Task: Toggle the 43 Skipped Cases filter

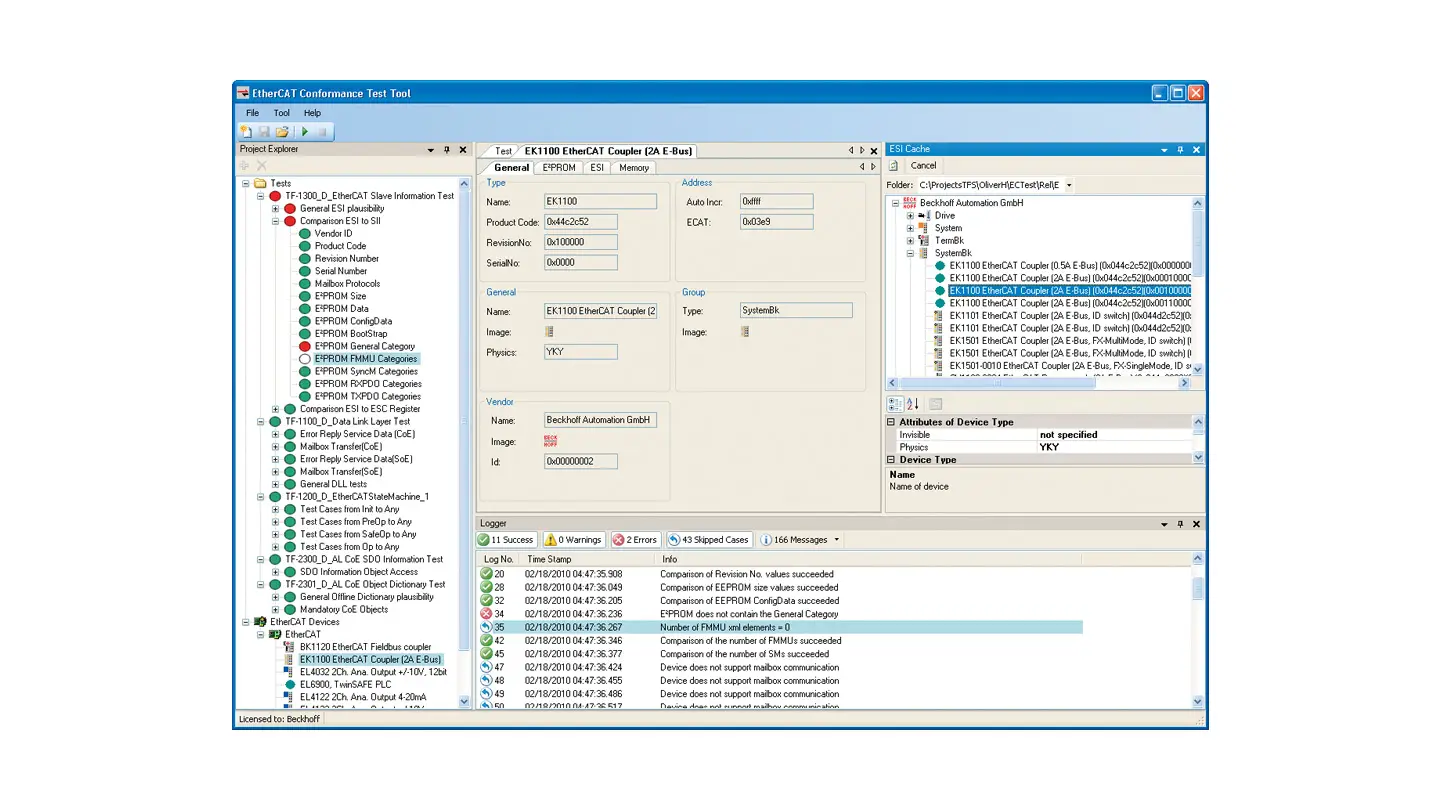Action: tap(709, 540)
